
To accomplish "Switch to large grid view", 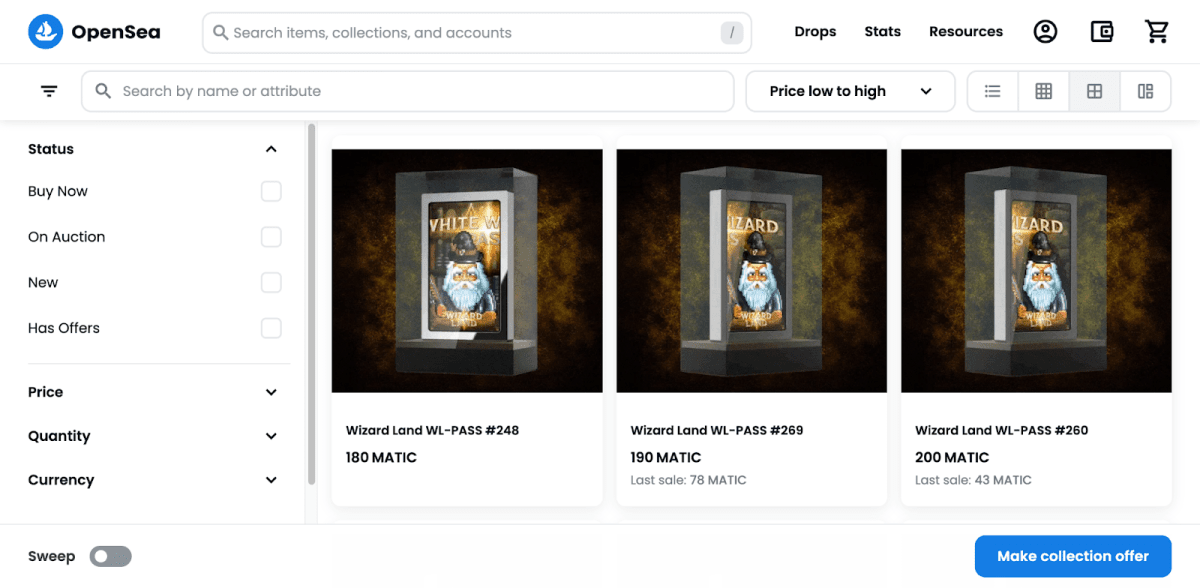I will click(x=1095, y=91).
